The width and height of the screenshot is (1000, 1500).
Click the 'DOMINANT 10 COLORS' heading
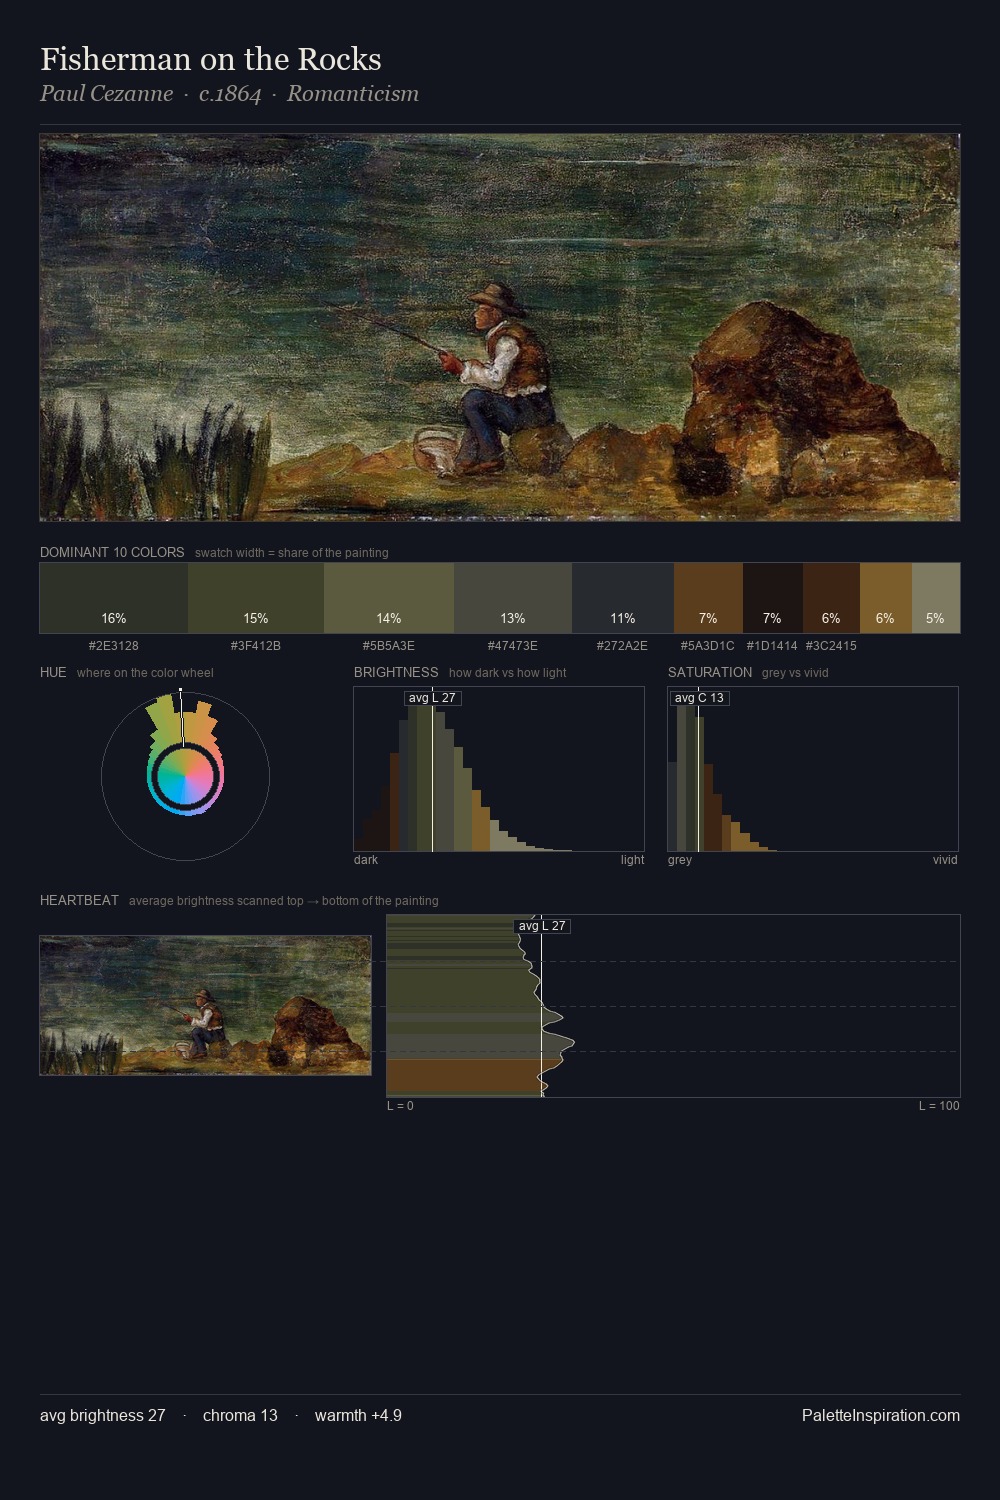pyautogui.click(x=112, y=552)
